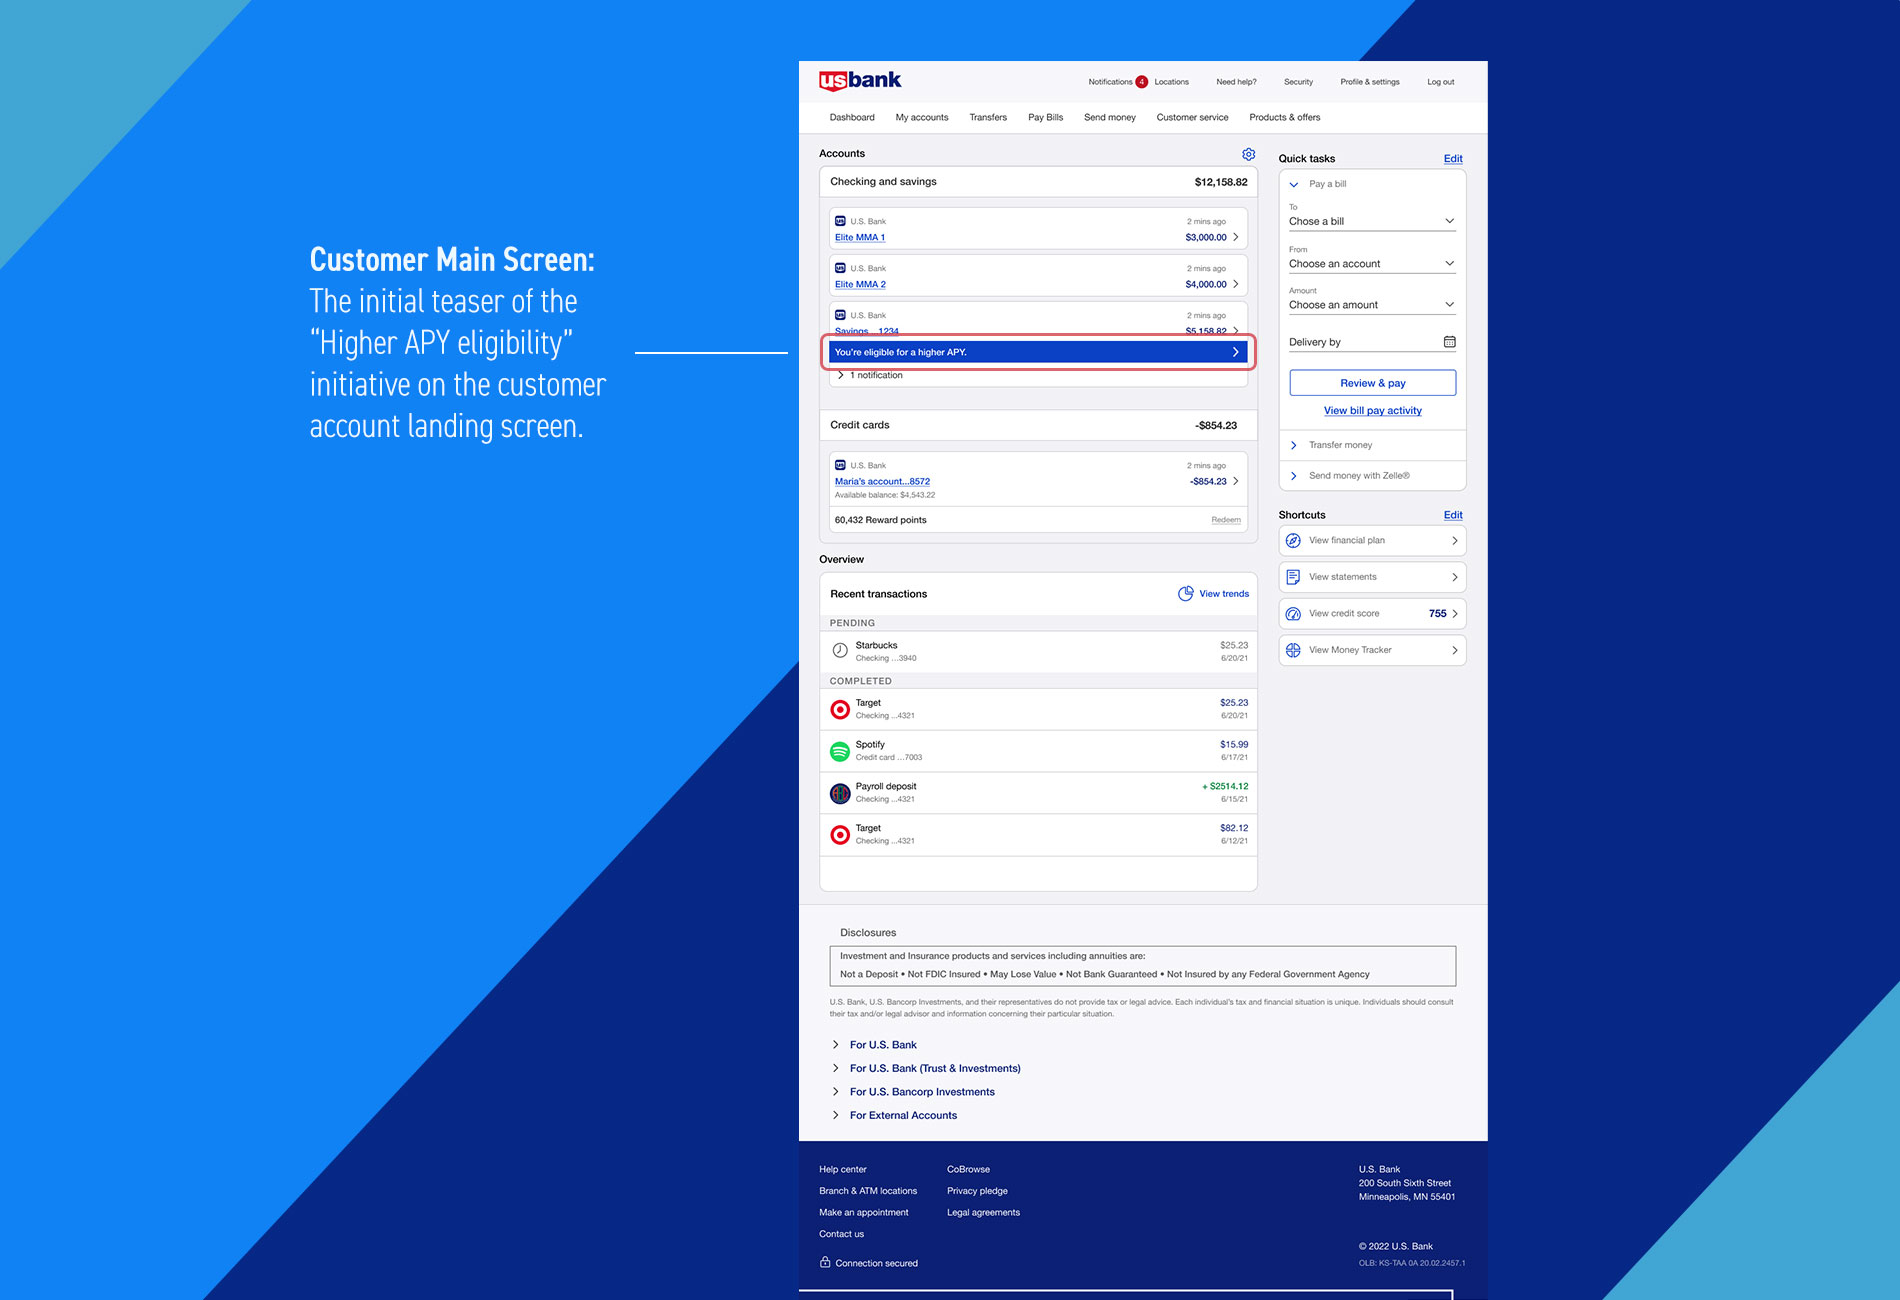Open Legal agreements in footer
The height and width of the screenshot is (1300, 1900).
click(983, 1213)
